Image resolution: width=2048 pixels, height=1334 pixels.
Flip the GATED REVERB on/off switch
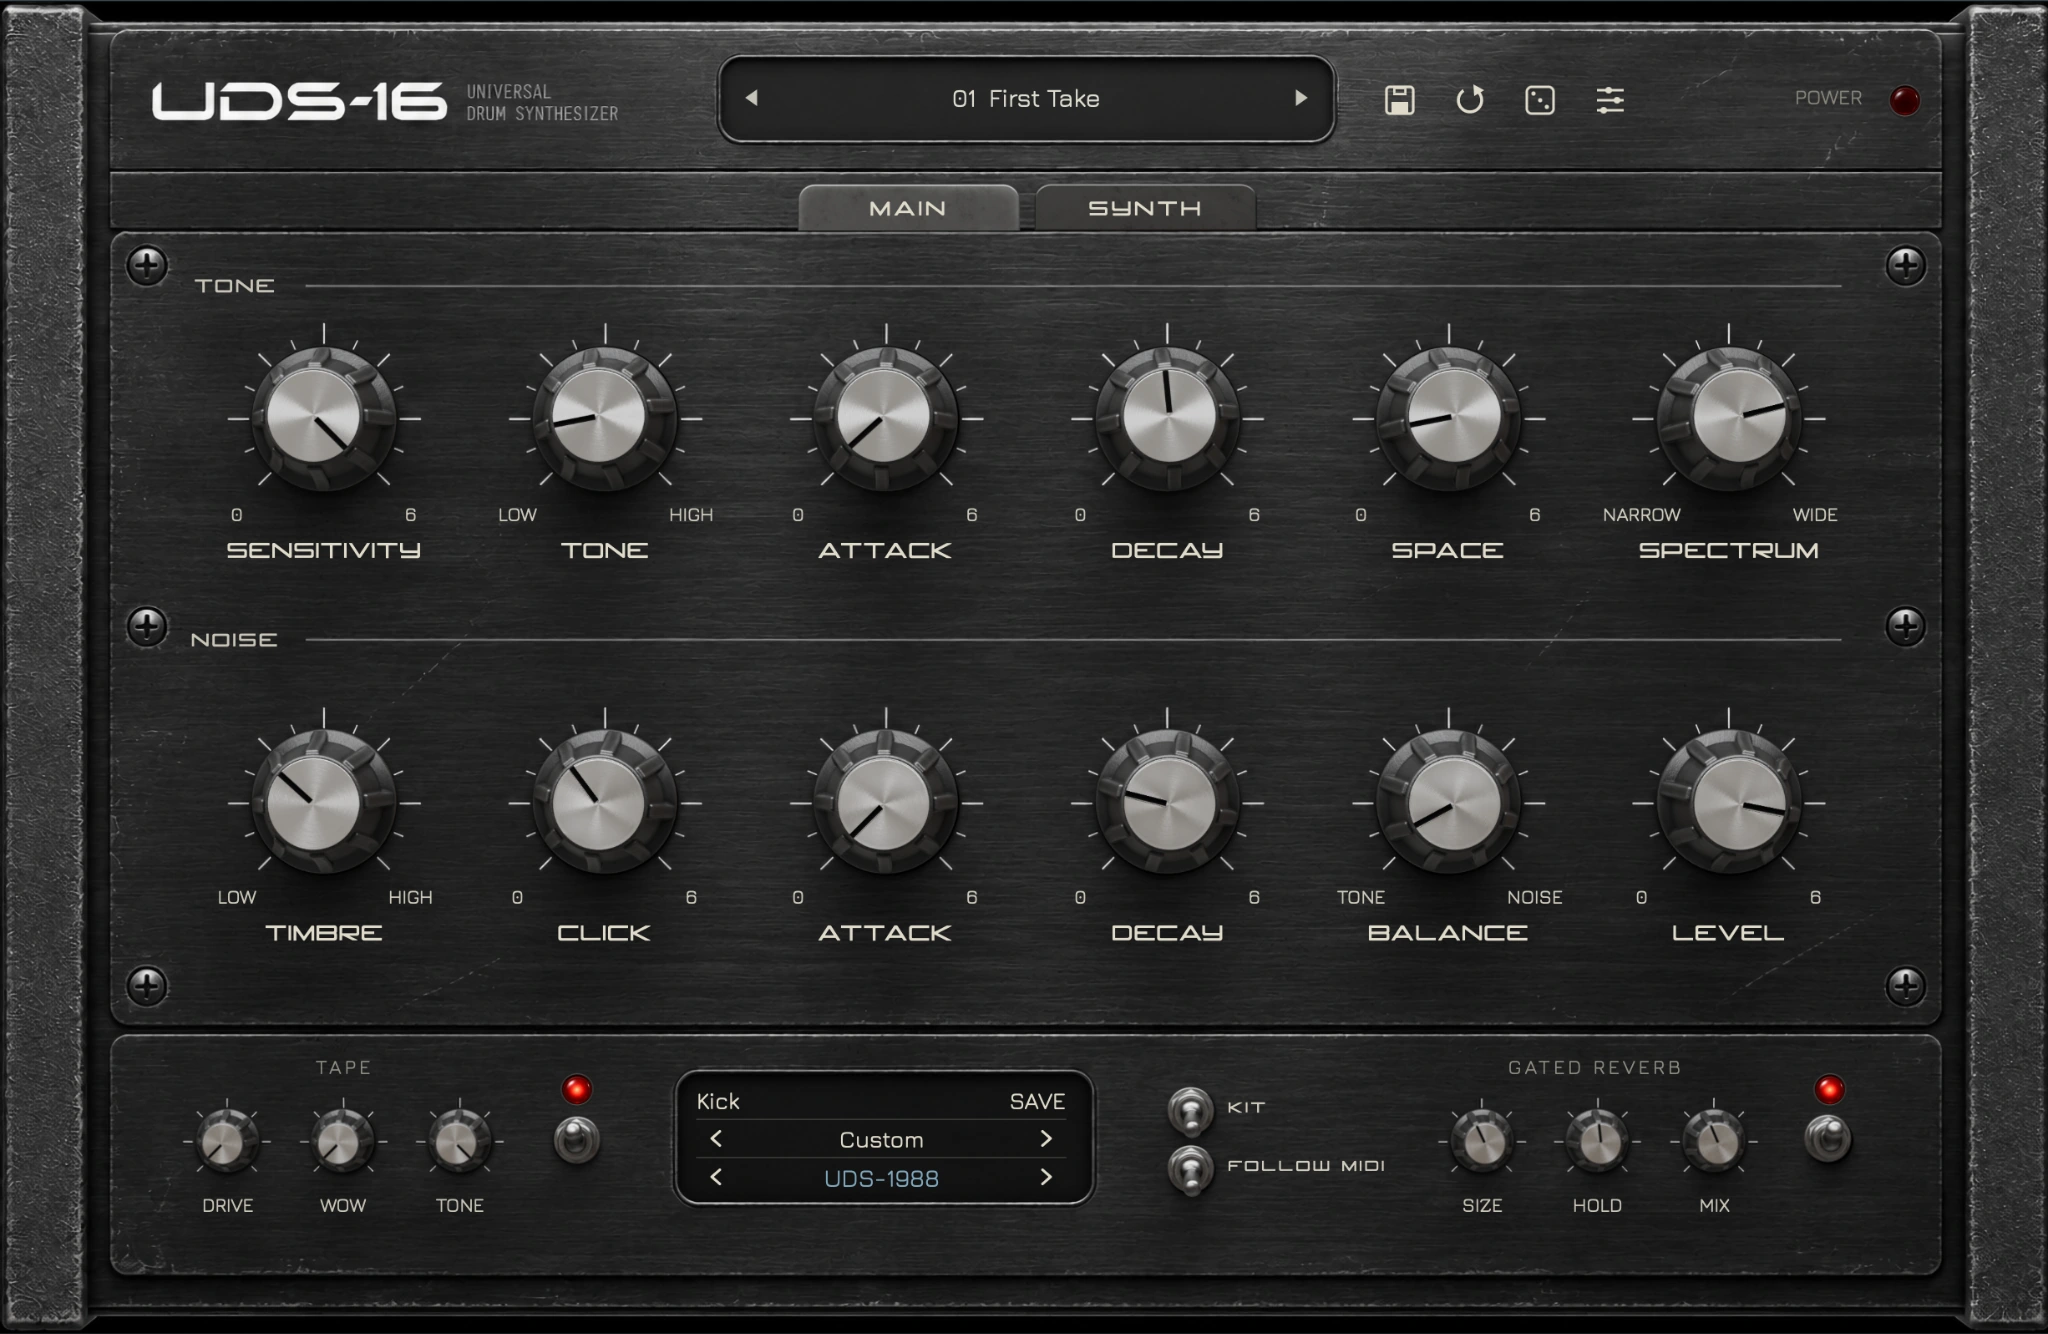pos(1828,1140)
